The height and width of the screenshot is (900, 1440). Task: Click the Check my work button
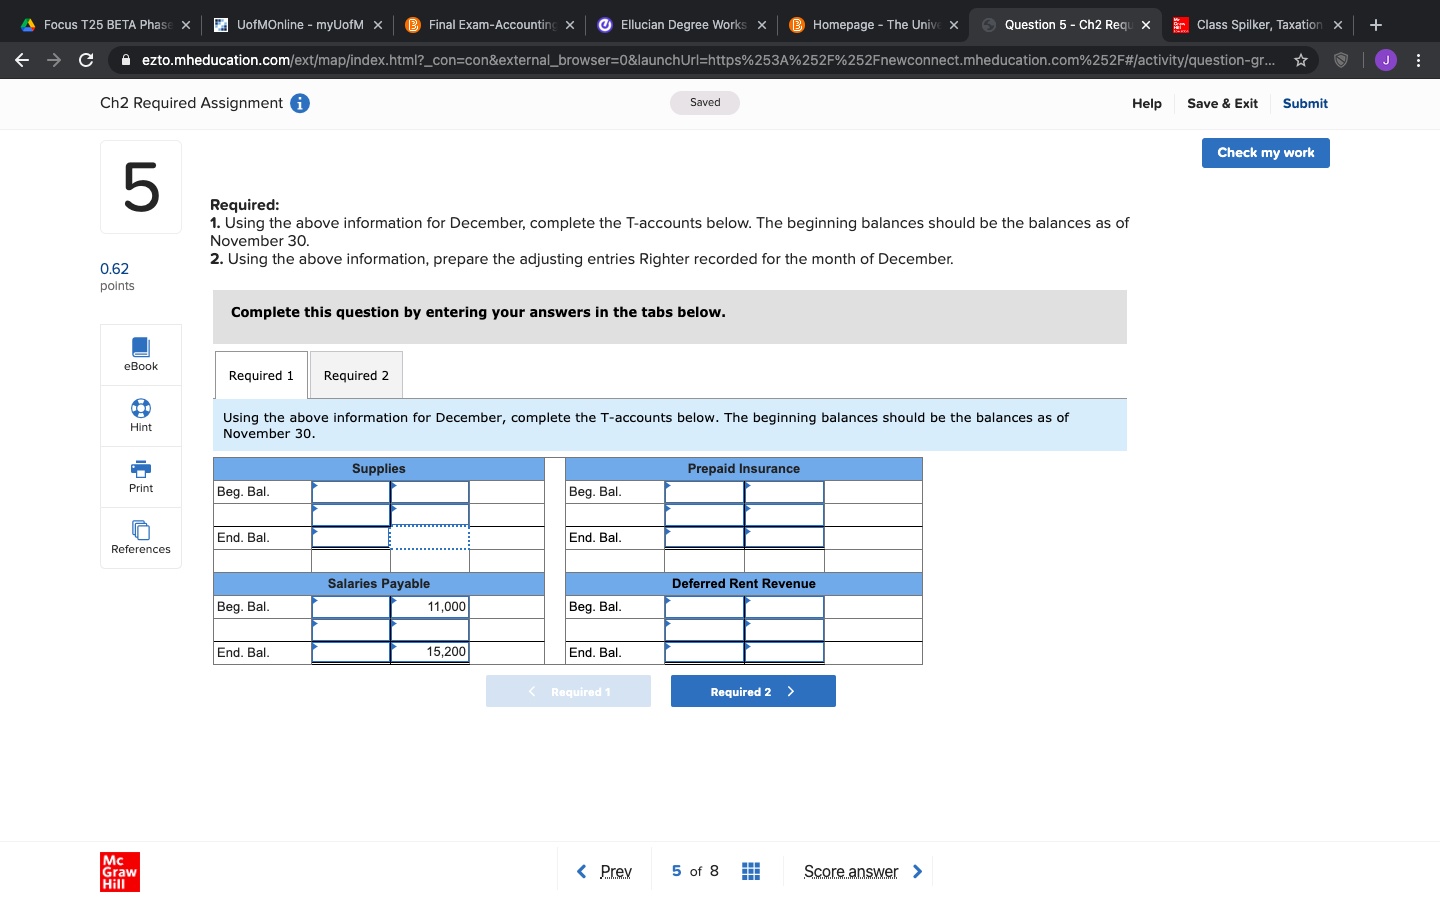tap(1266, 153)
